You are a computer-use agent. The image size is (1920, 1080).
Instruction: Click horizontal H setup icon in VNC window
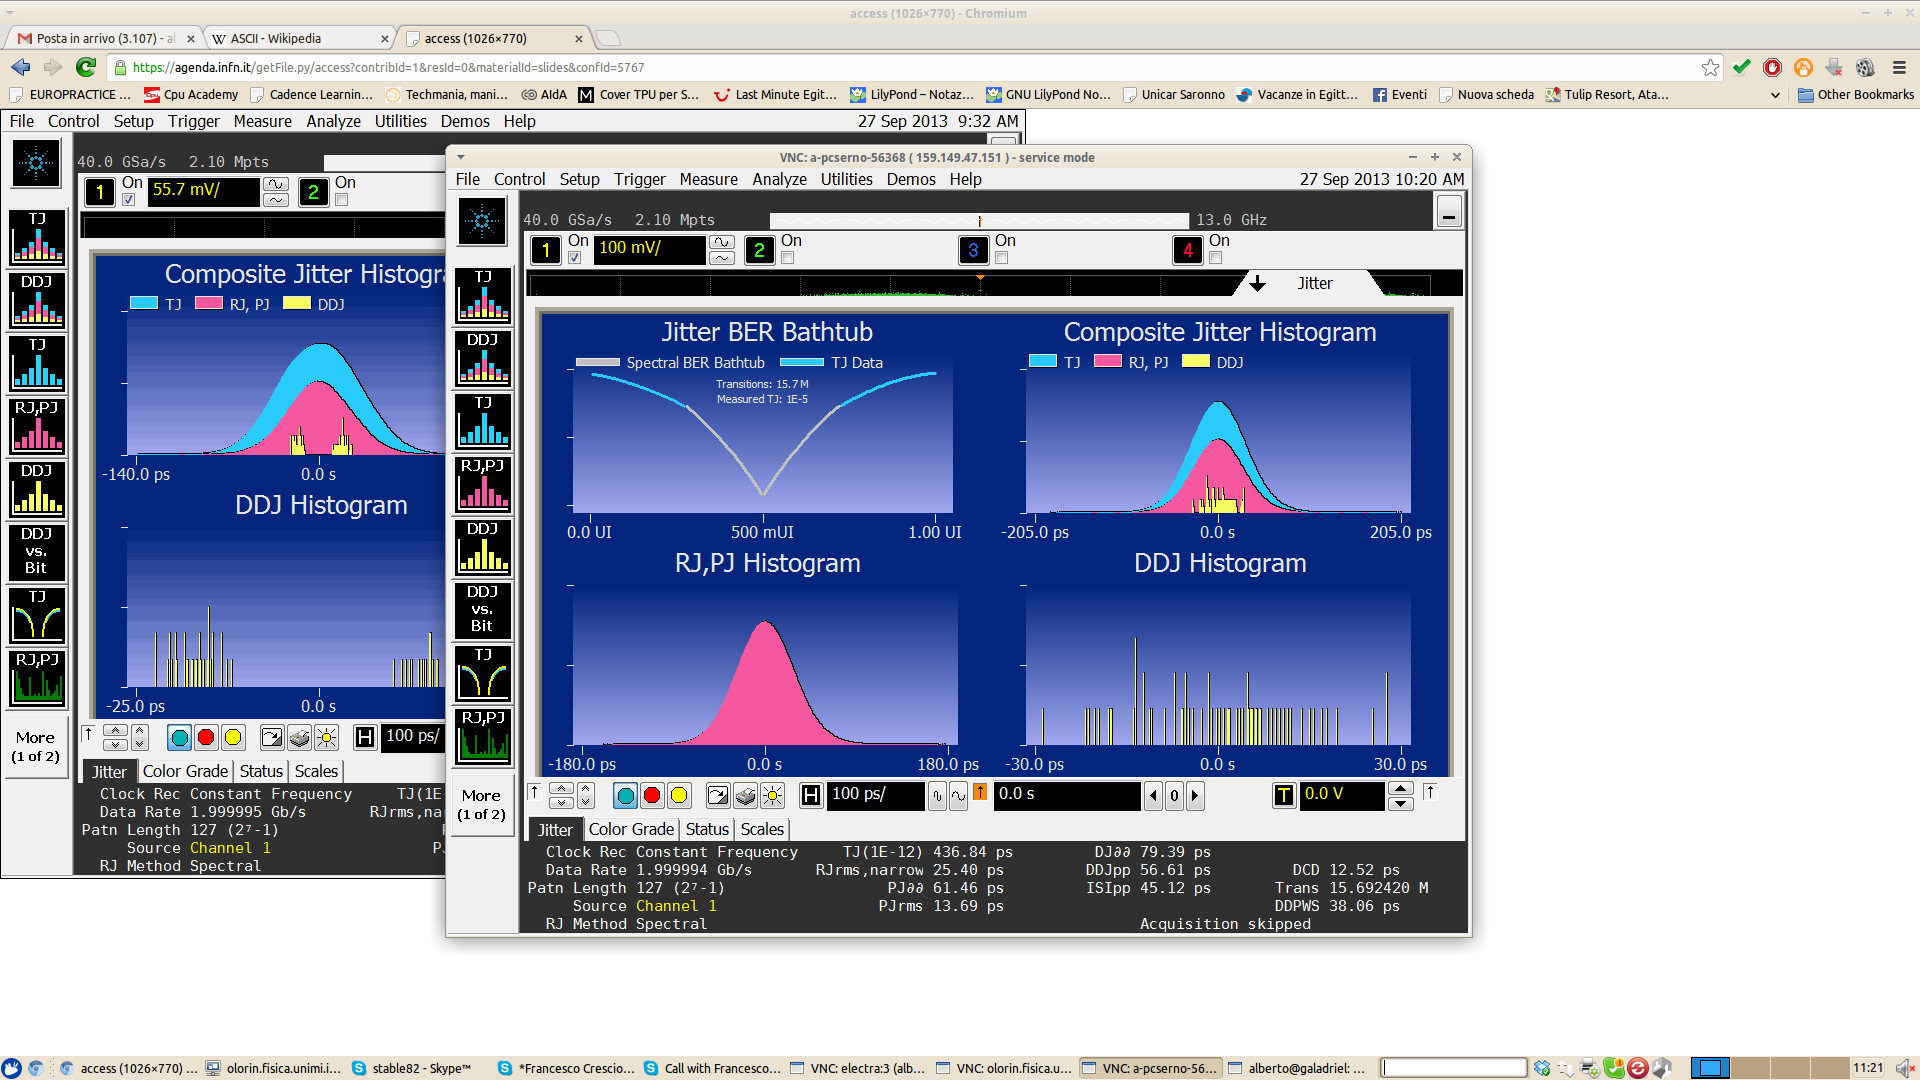(x=811, y=795)
